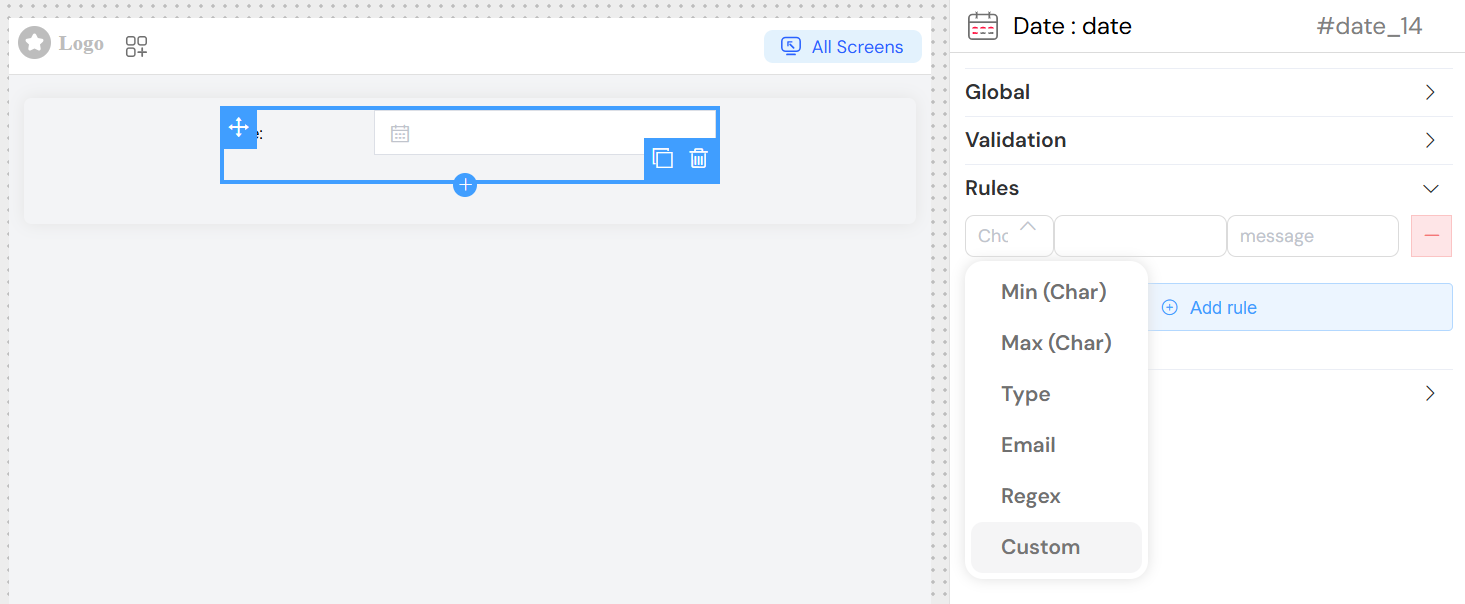The height and width of the screenshot is (604, 1465).
Task: Click the Date : date title text
Action: click(1072, 26)
